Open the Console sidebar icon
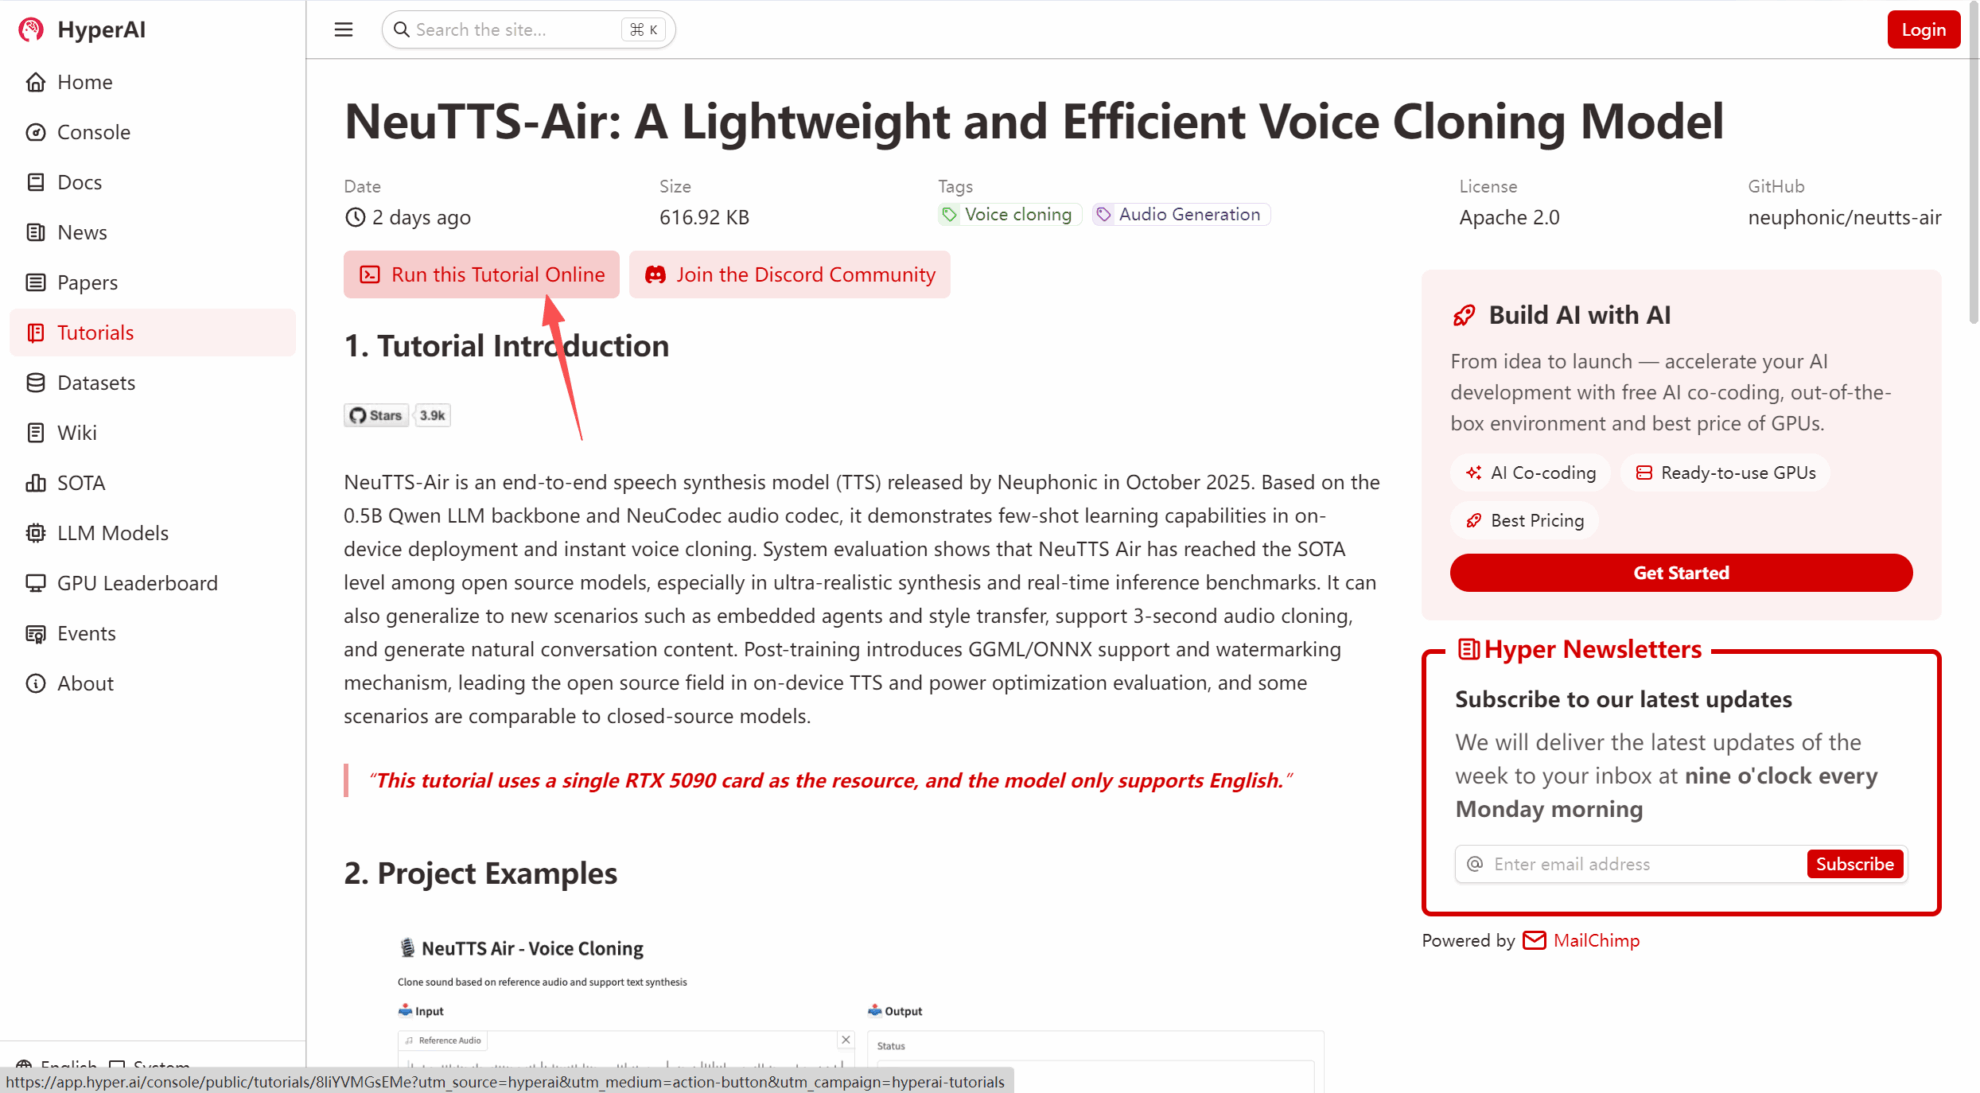Image resolution: width=1980 pixels, height=1093 pixels. click(36, 132)
